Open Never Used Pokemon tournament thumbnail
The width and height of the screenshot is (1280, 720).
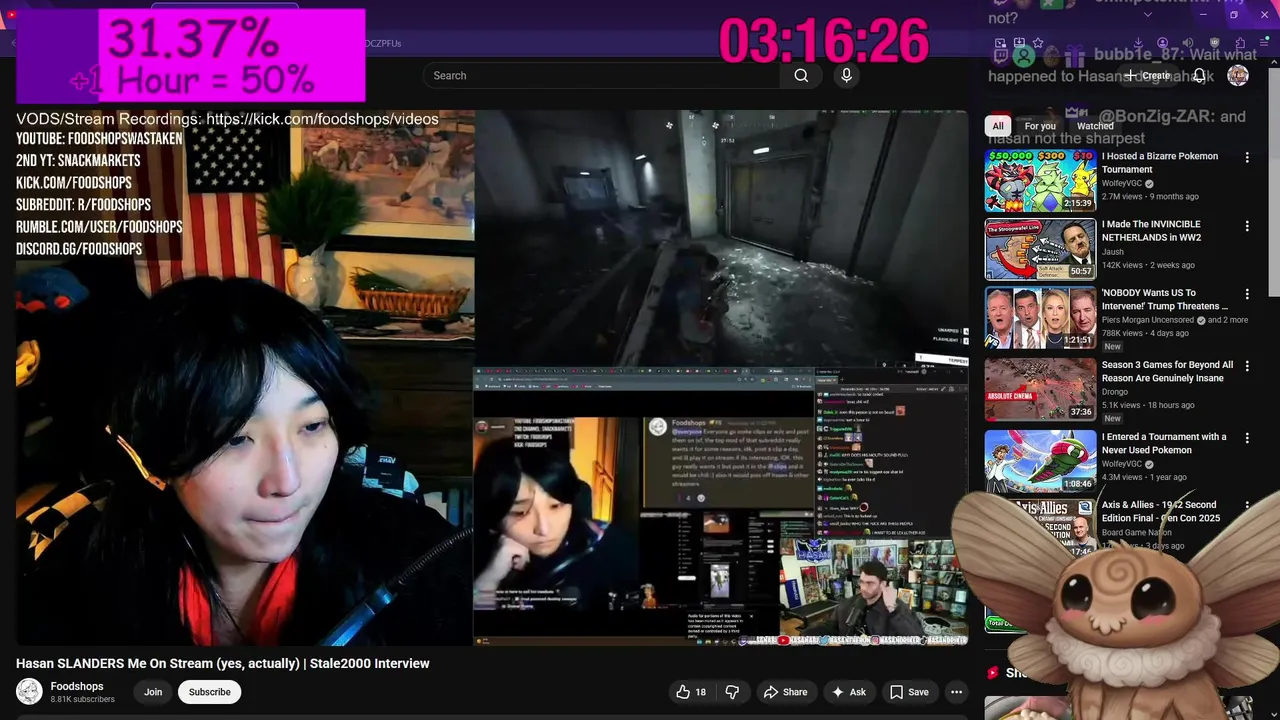pyautogui.click(x=1040, y=461)
